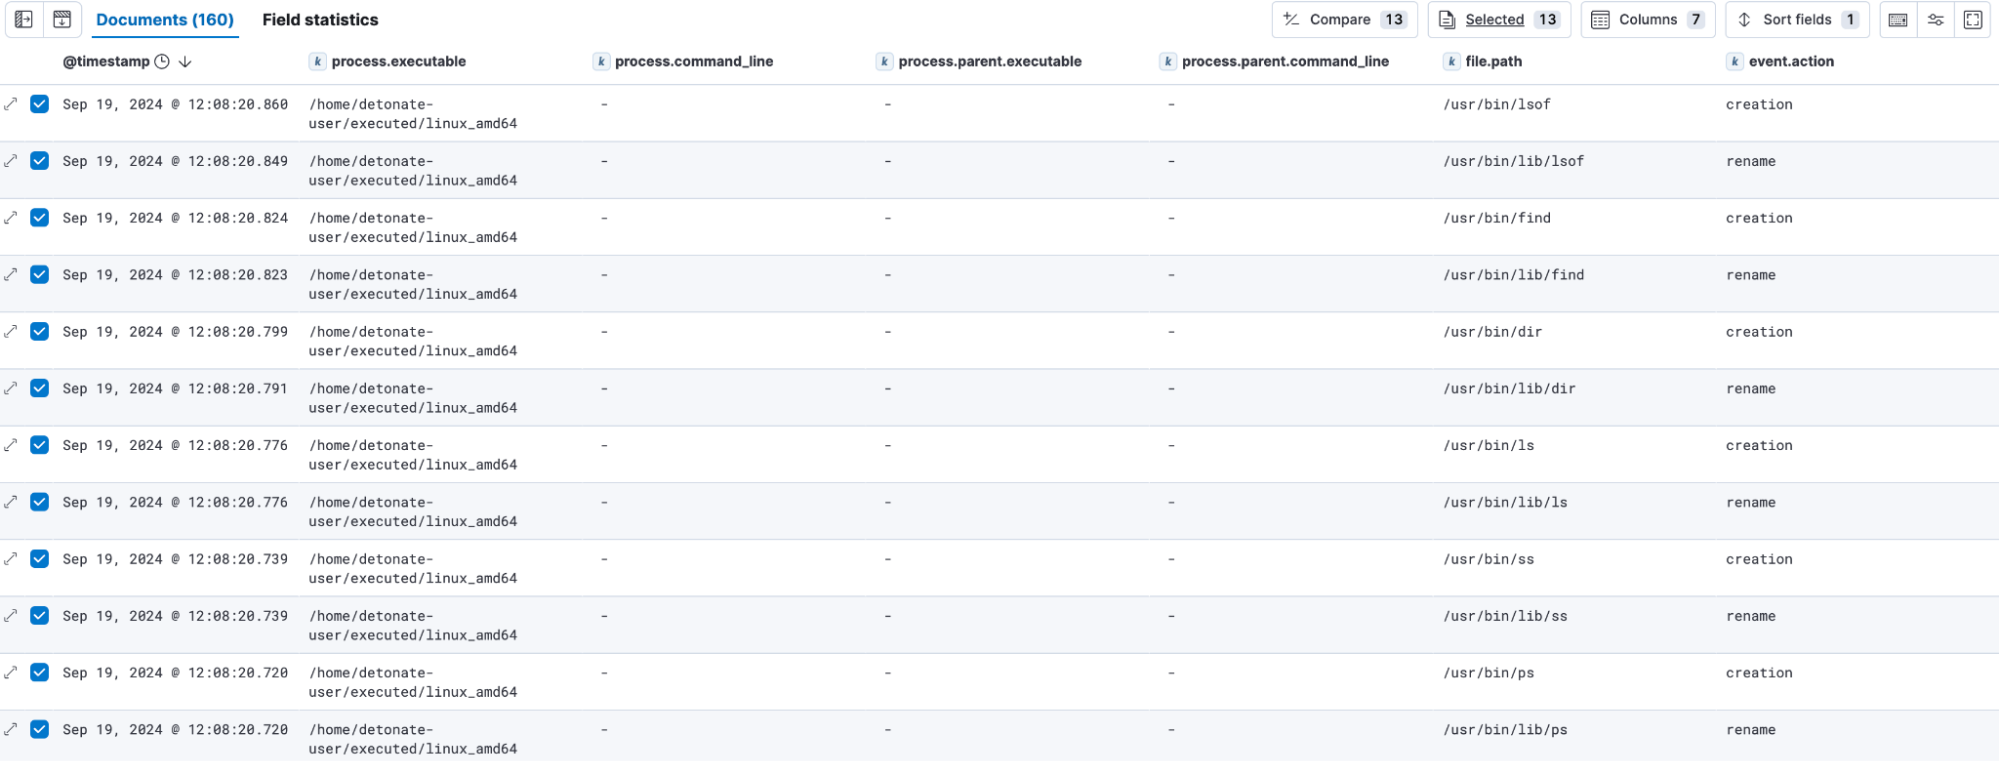Deselect checkbox for the /usr/bin/lib/dir rename row

click(x=40, y=388)
